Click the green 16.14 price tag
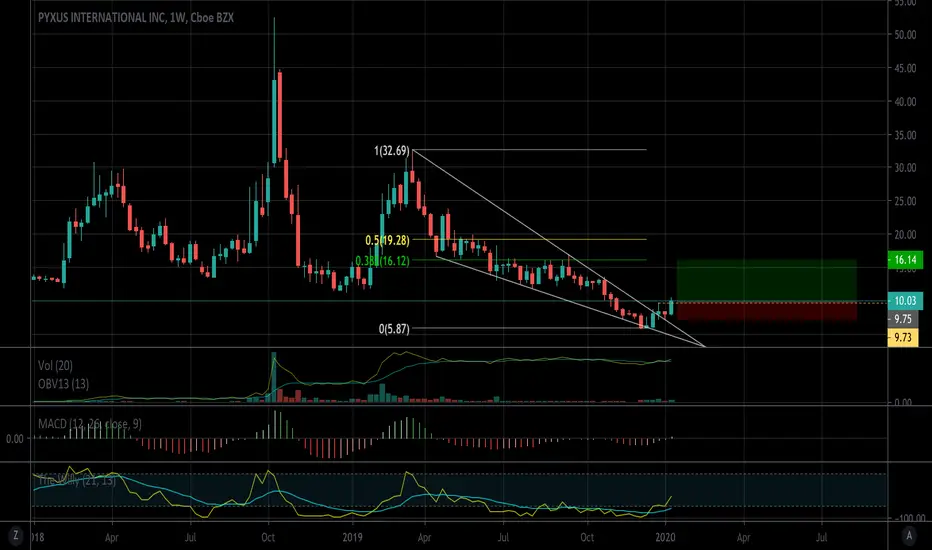Viewport: 932px width, 550px height. (905, 259)
